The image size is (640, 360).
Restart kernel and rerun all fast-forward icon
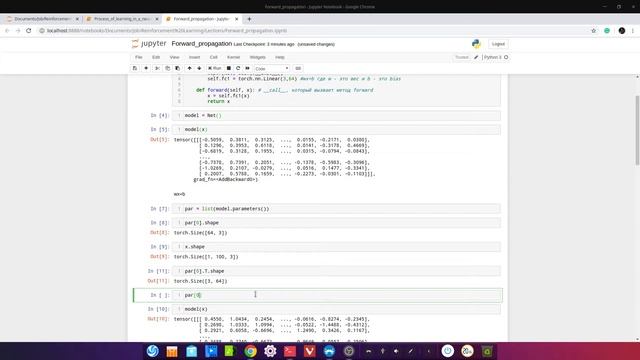(x=247, y=68)
